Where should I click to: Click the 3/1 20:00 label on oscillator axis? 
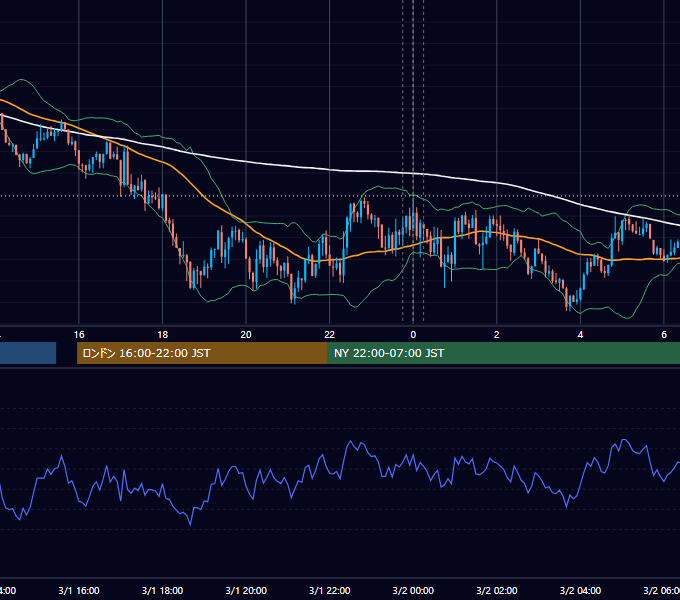pyautogui.click(x=246, y=591)
